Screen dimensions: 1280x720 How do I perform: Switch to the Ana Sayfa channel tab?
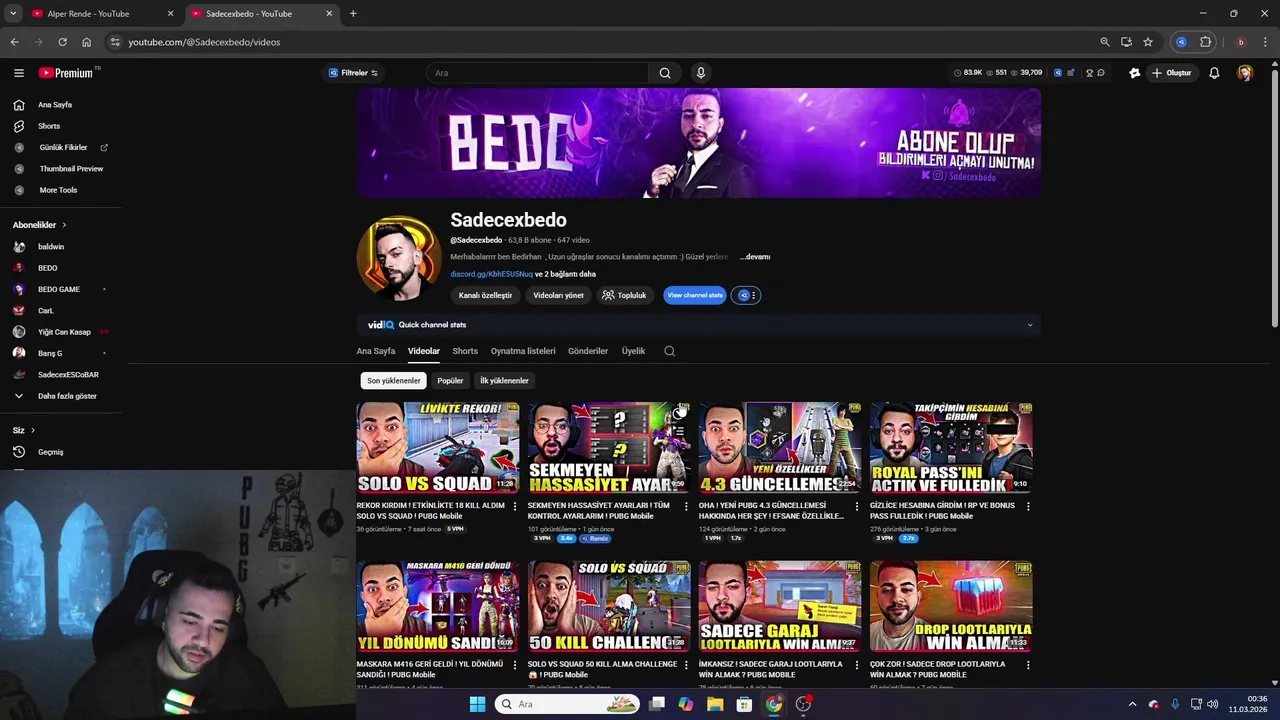click(x=376, y=351)
